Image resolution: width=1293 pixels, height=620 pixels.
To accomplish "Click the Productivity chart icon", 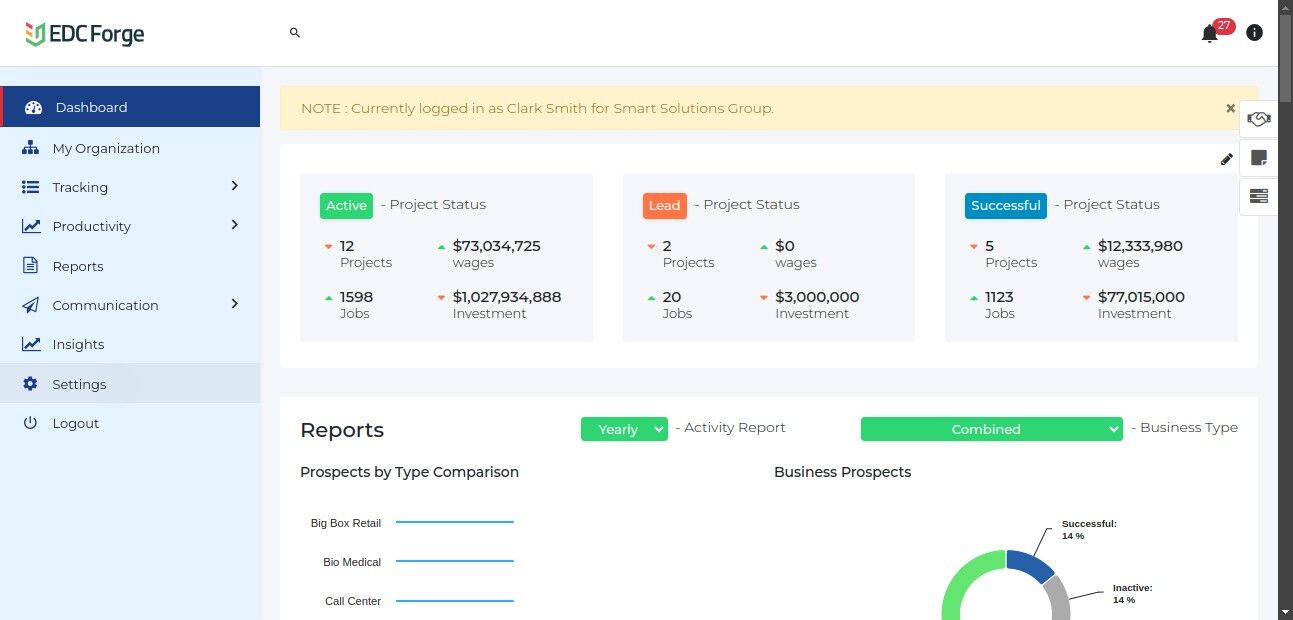I will (x=31, y=226).
